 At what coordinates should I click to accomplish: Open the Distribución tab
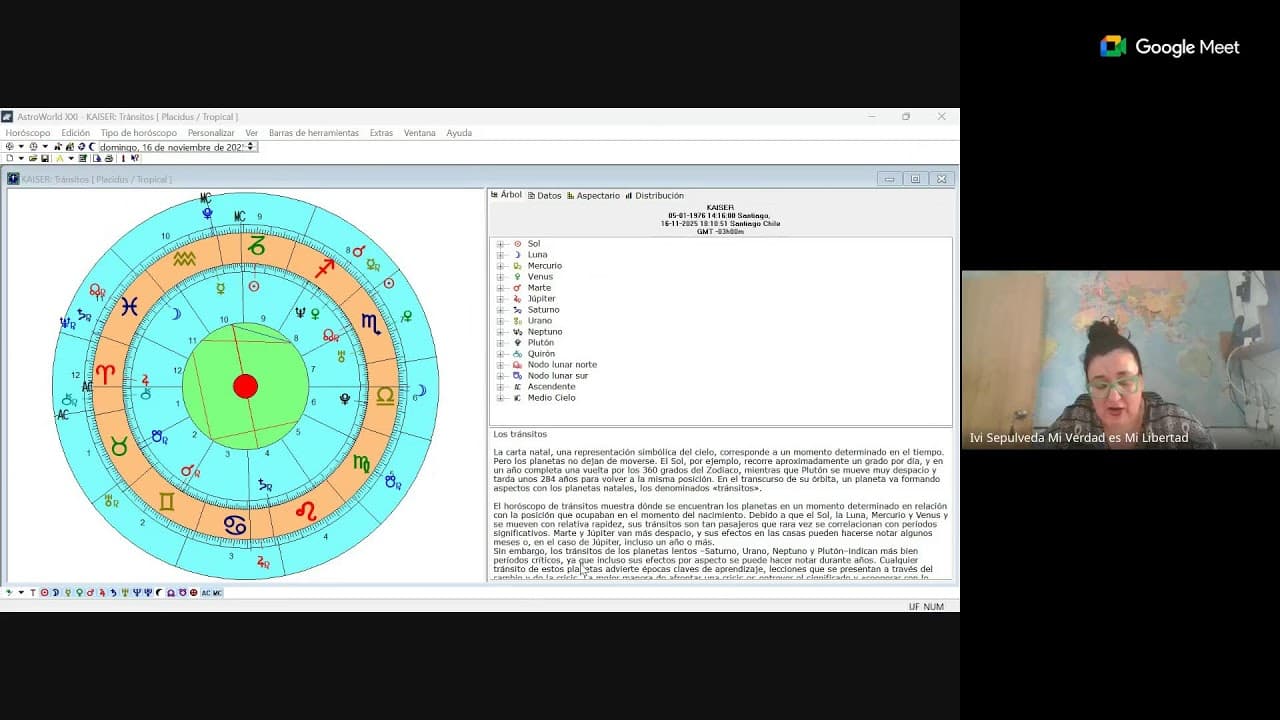point(654,196)
